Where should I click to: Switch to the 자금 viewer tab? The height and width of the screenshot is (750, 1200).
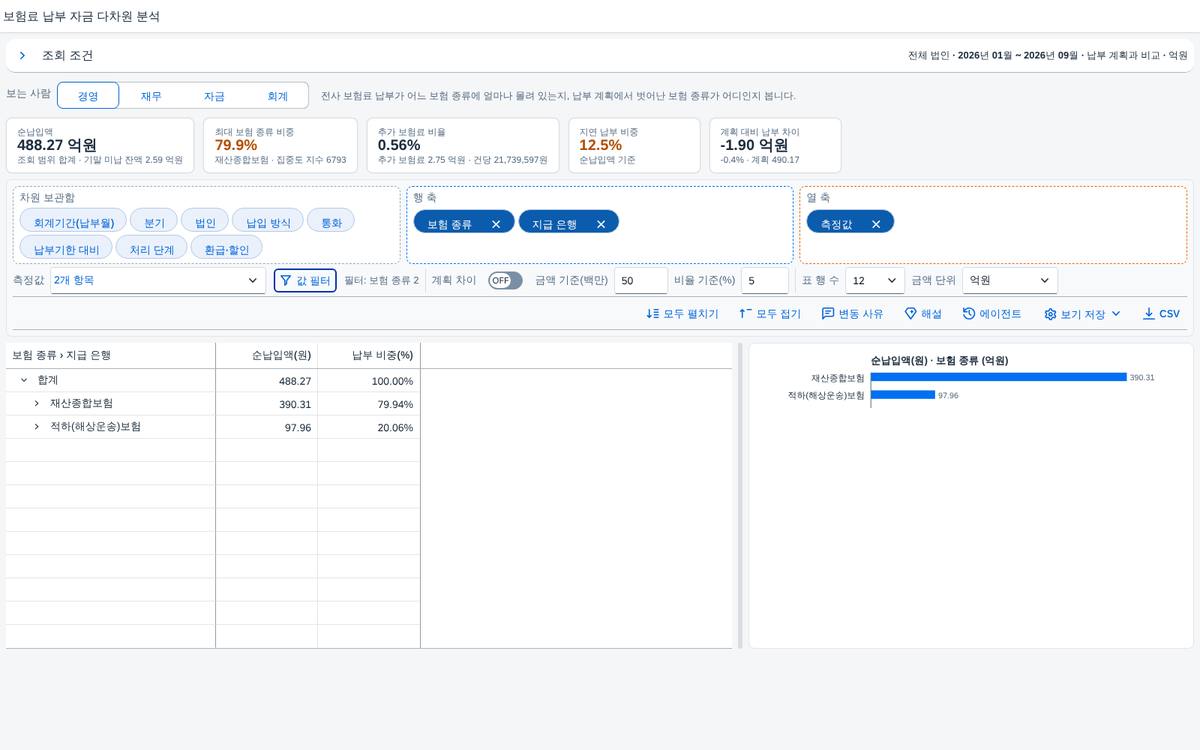(214, 96)
